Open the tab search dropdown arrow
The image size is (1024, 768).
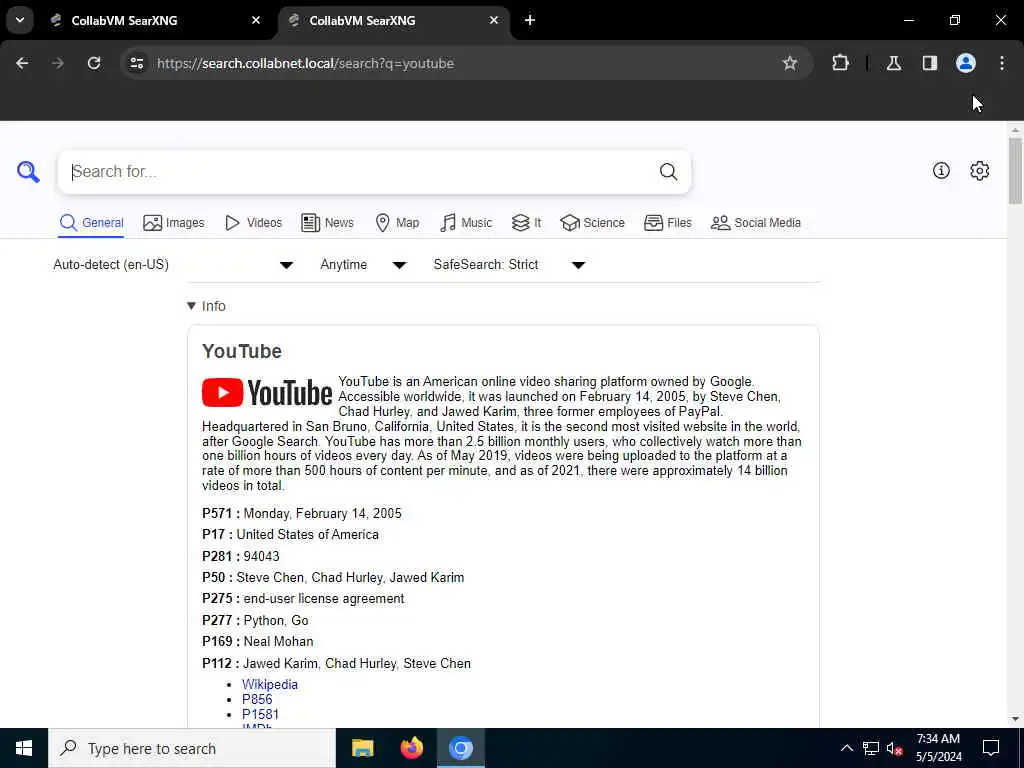pyautogui.click(x=20, y=20)
